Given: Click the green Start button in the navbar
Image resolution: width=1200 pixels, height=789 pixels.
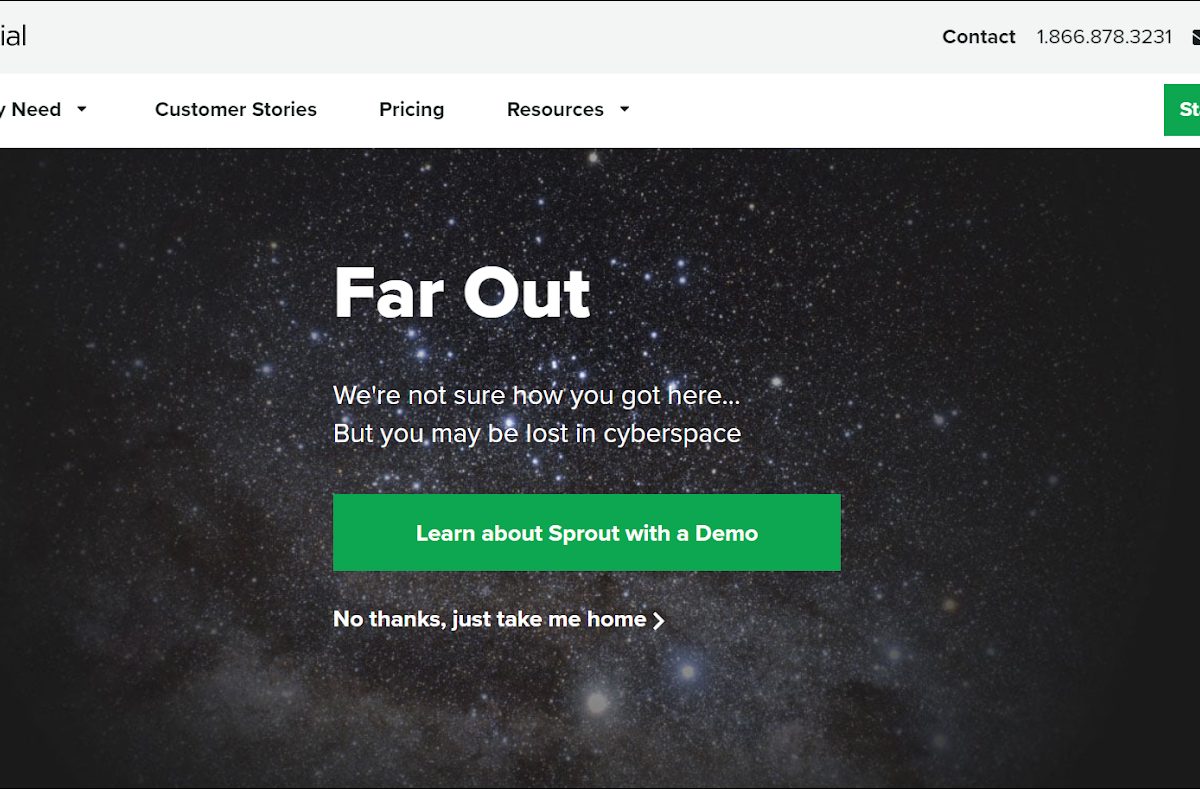Looking at the screenshot, I should point(1185,110).
